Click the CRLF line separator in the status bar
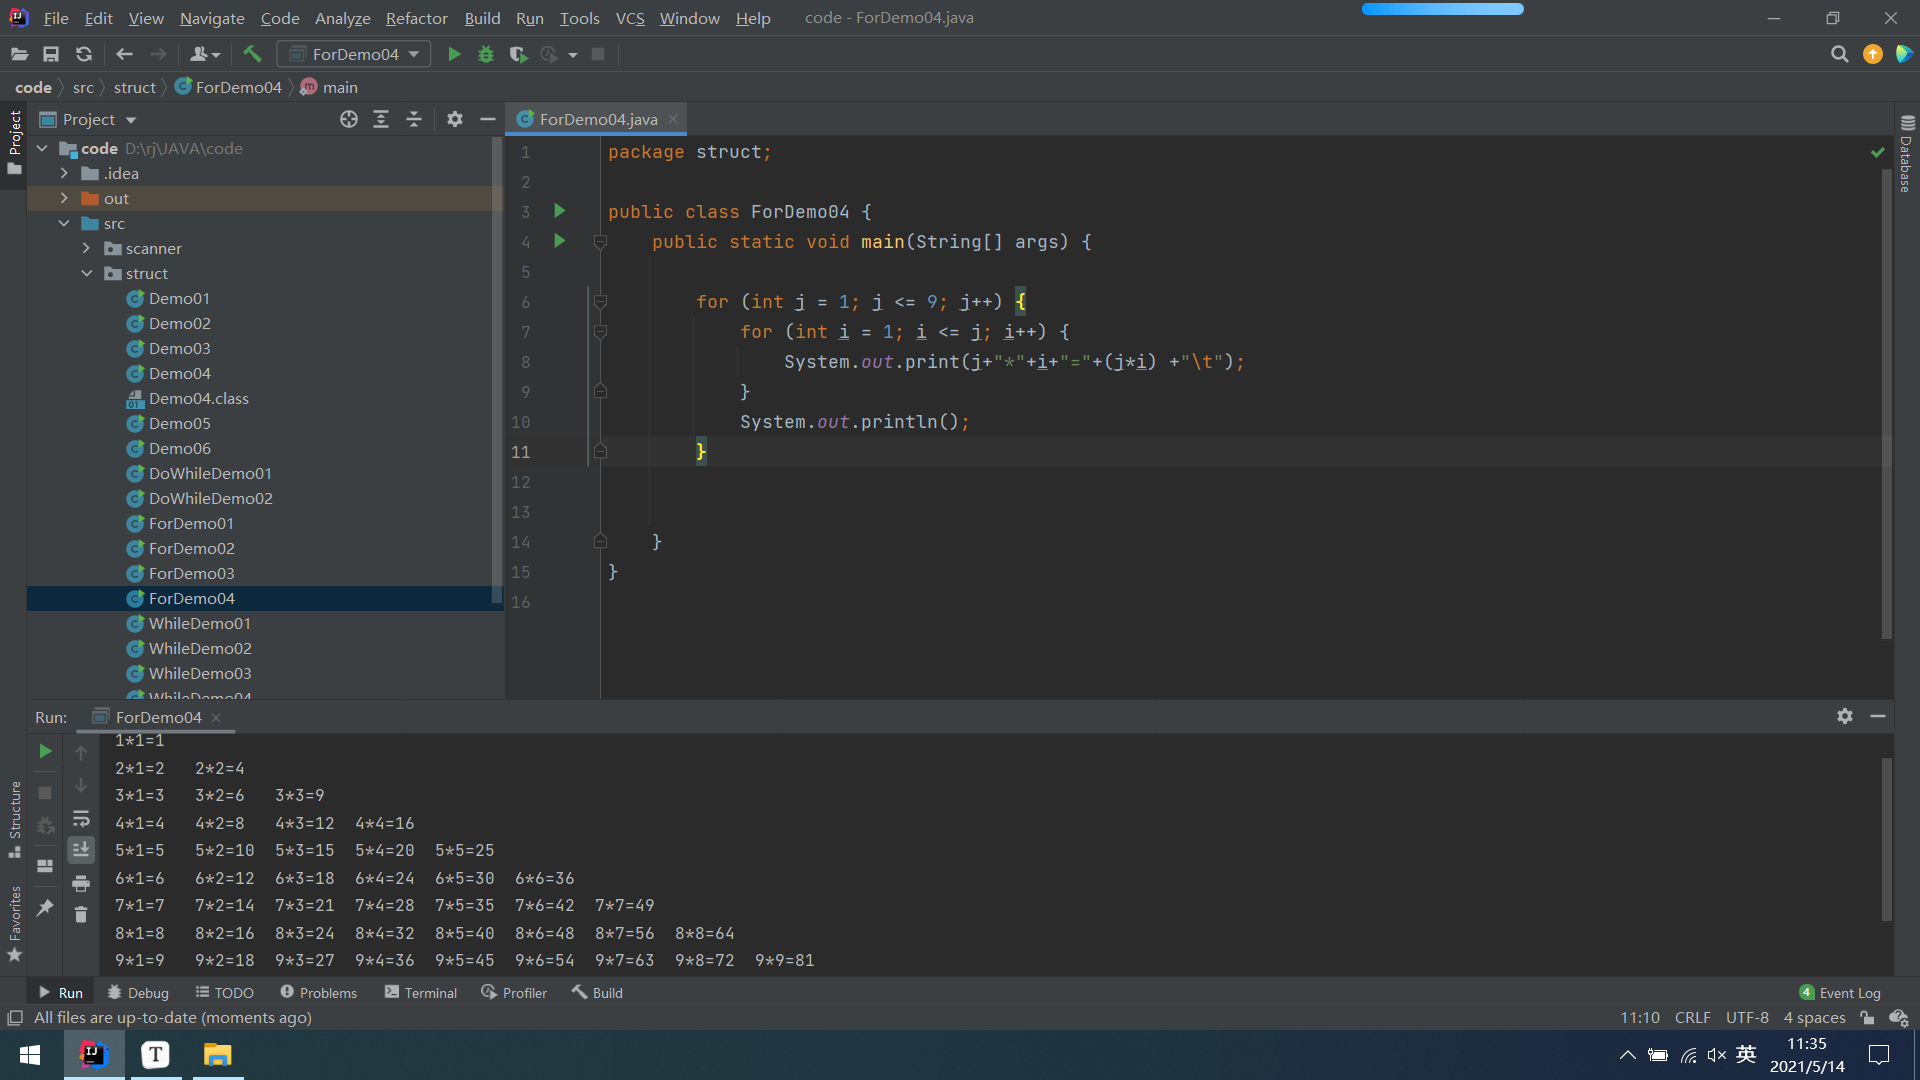The width and height of the screenshot is (1920, 1080). coord(1692,1018)
